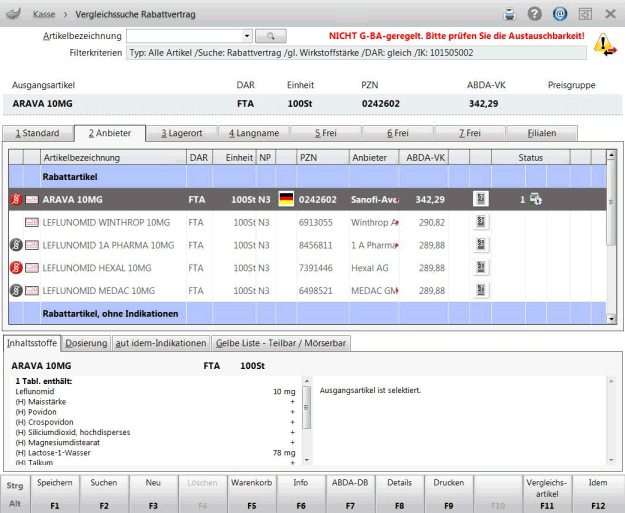This screenshot has height=513, width=625.
Task: Open the aut idem-Indikationen tab
Action: coord(161,343)
